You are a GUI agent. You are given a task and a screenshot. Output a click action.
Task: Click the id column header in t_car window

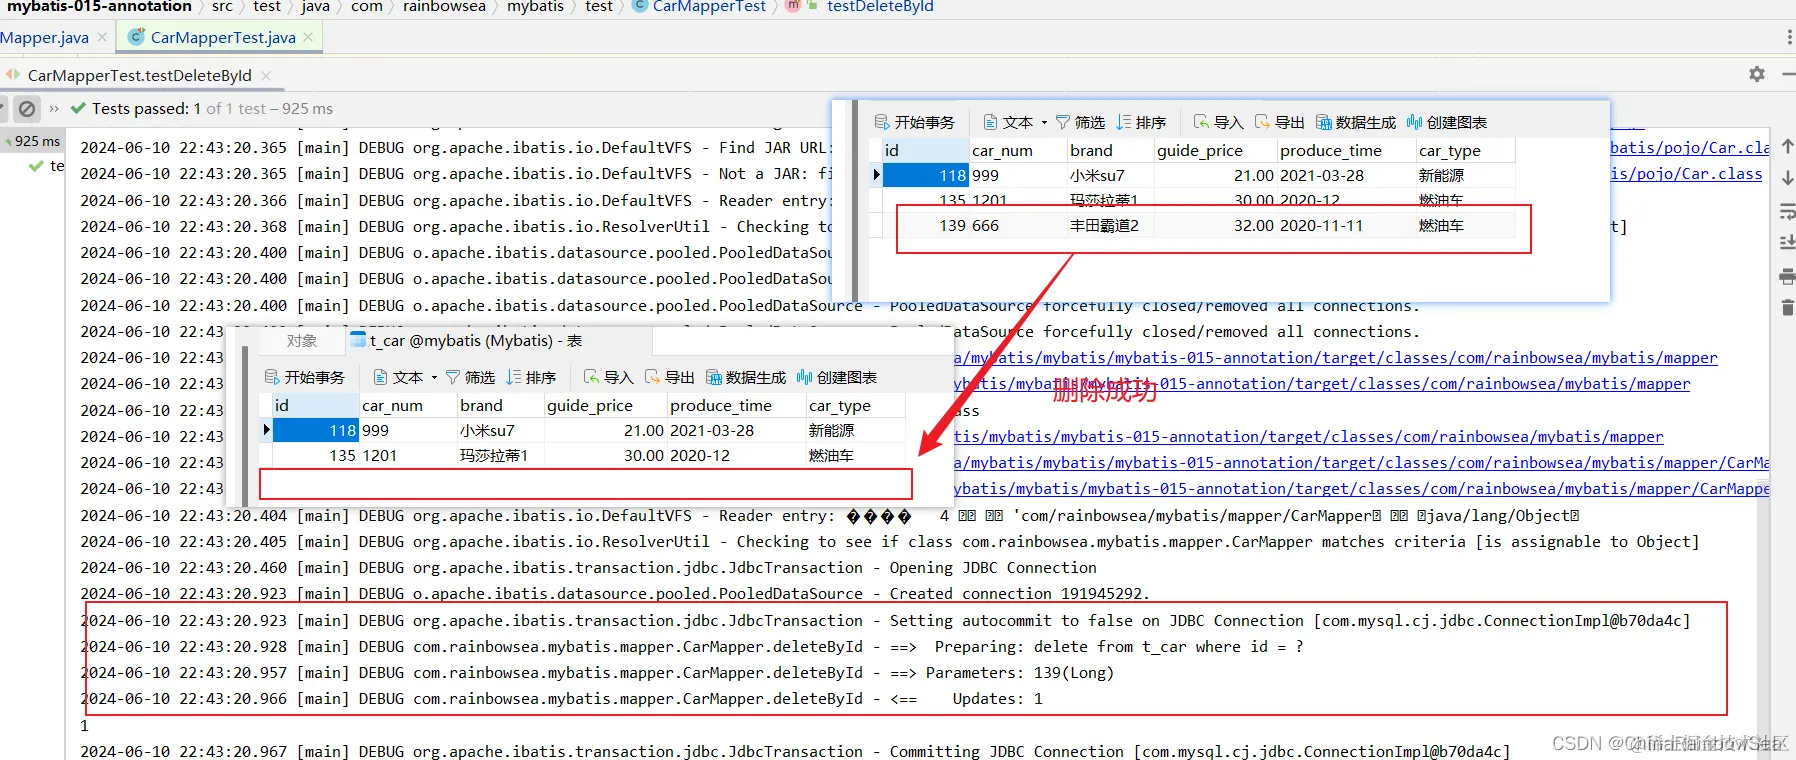coord(315,405)
